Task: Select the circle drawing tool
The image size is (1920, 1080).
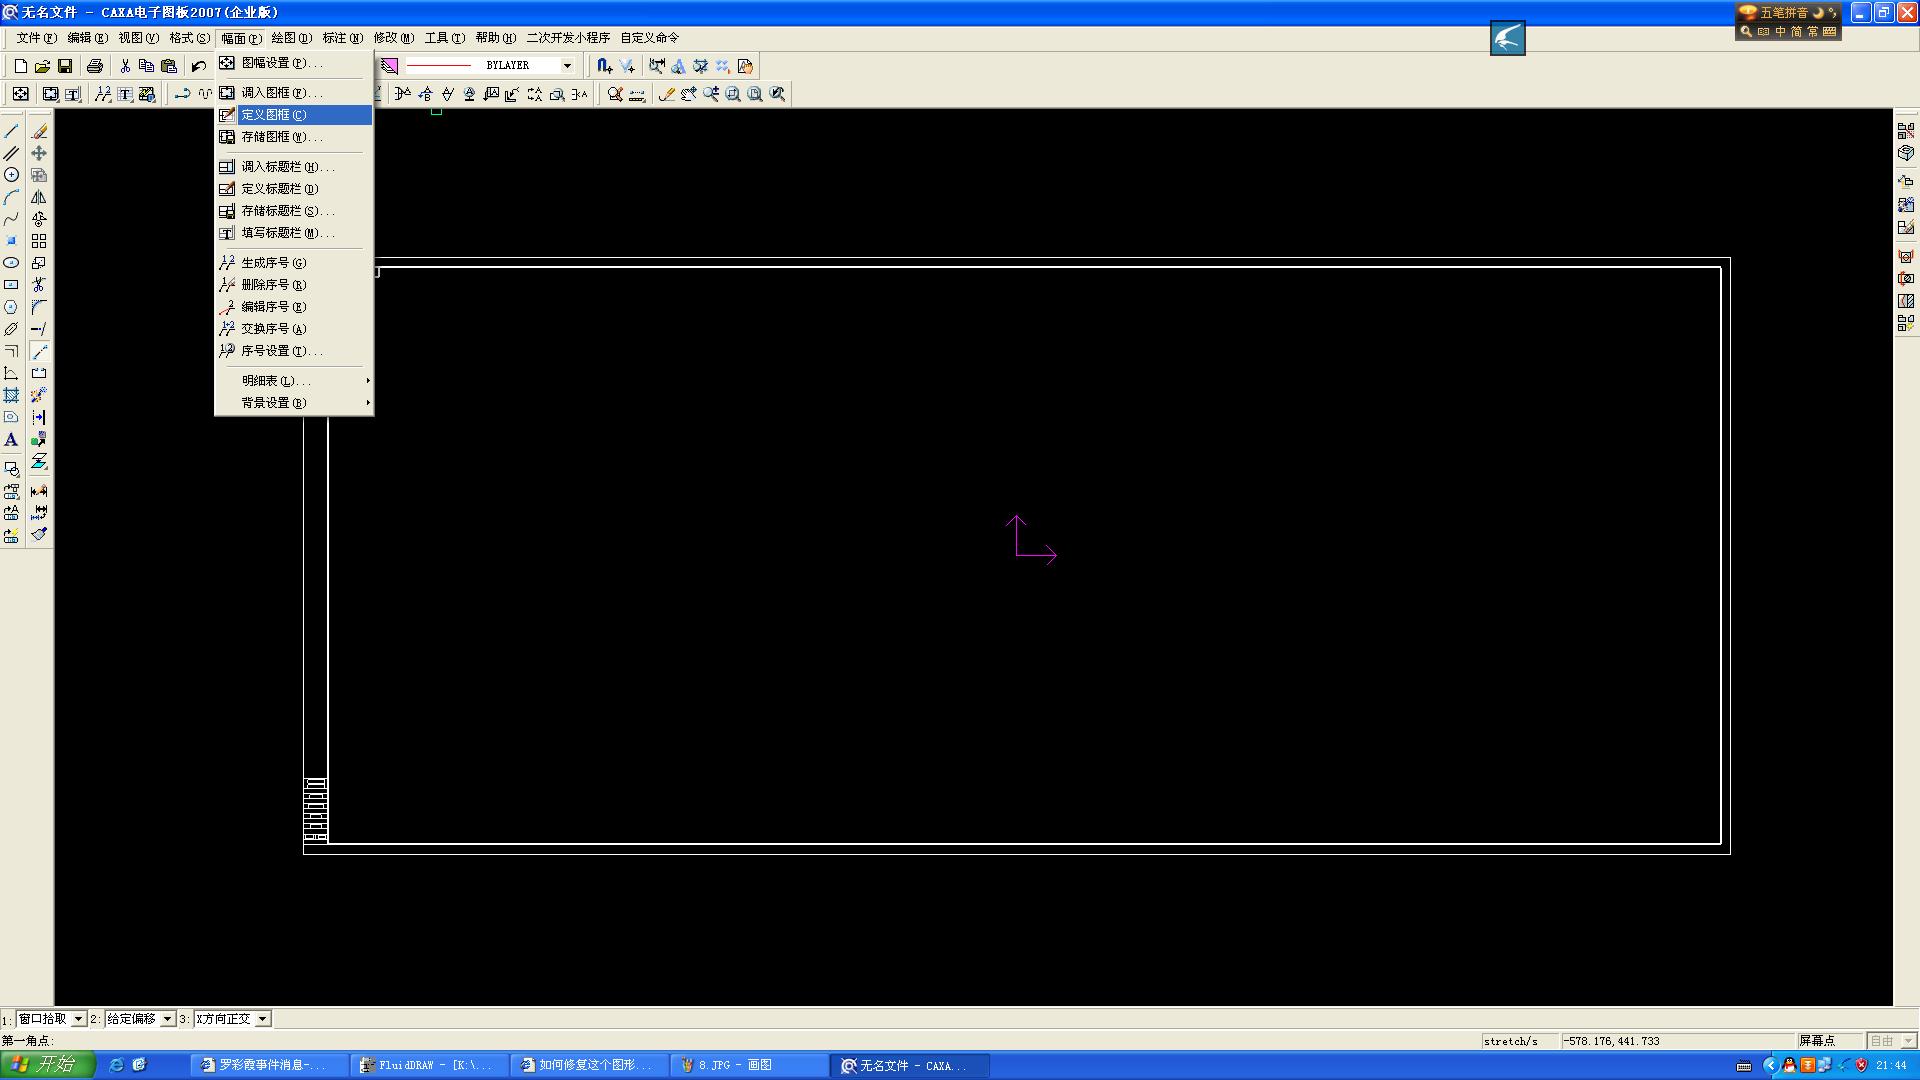Action: 11,175
